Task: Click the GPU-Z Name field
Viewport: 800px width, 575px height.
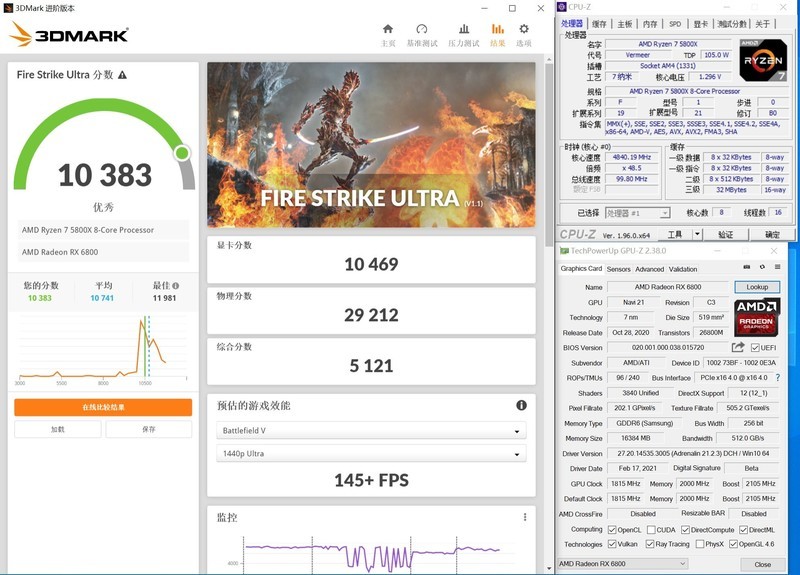Action: [668, 287]
